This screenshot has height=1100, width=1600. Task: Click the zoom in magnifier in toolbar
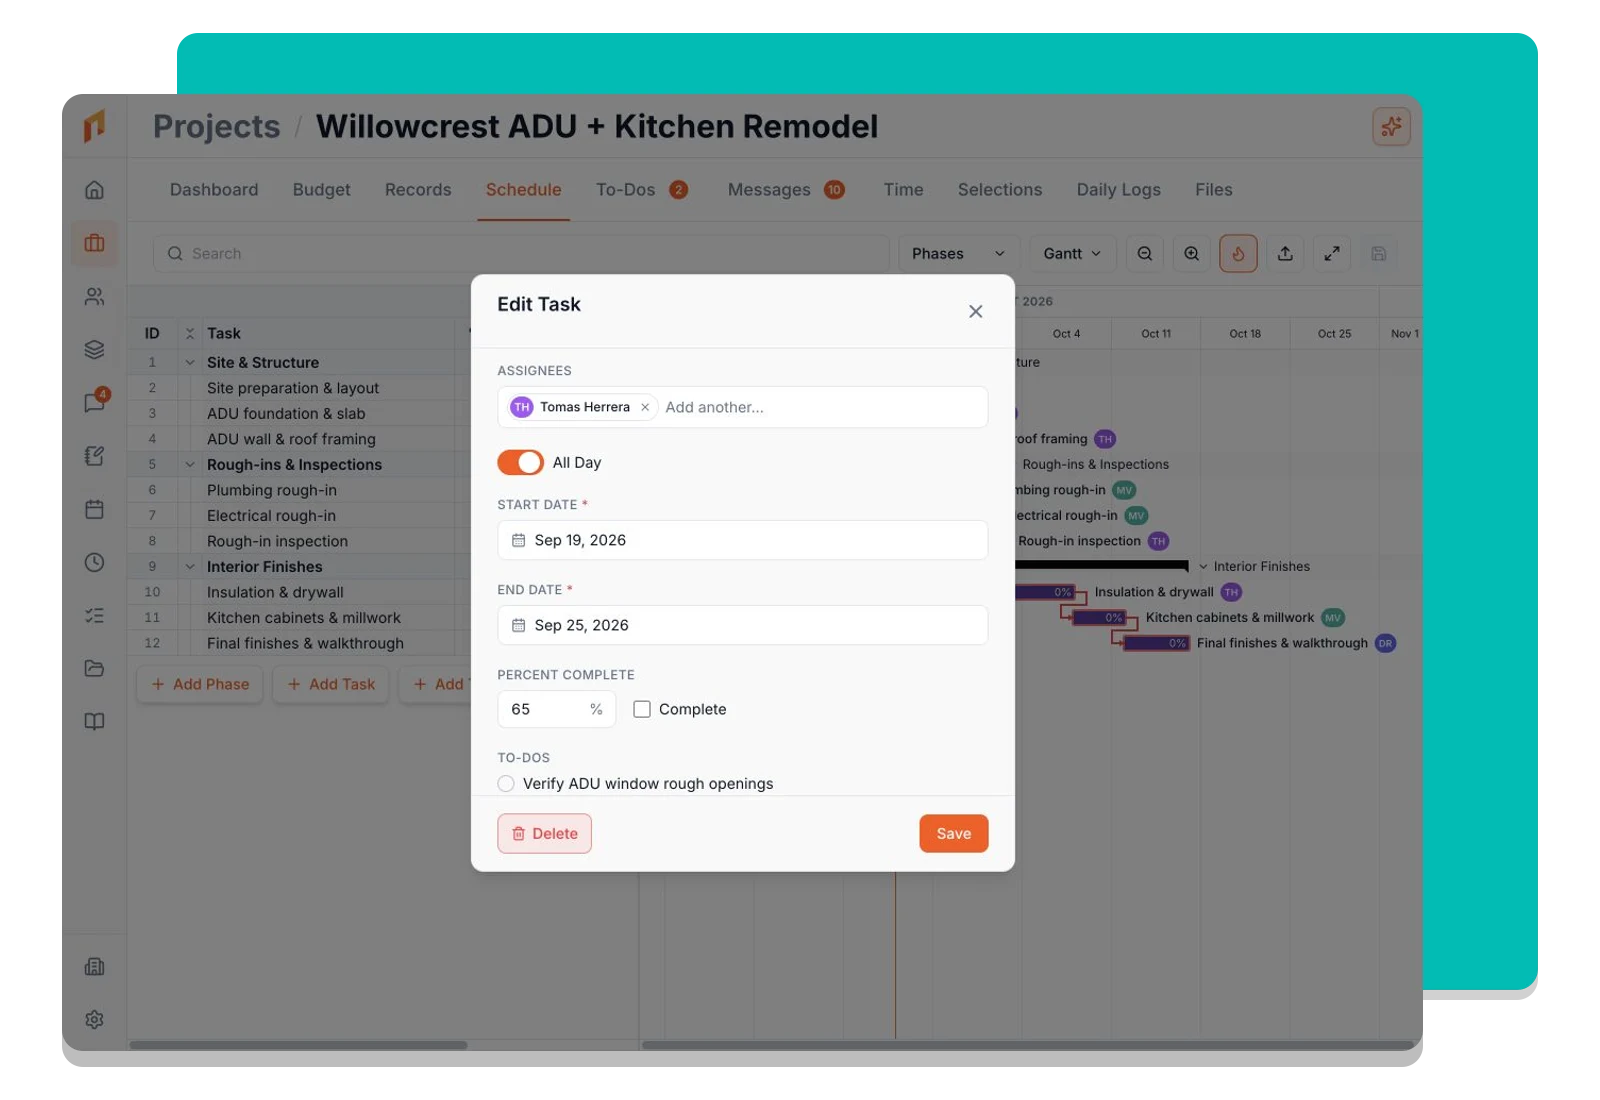click(1192, 254)
